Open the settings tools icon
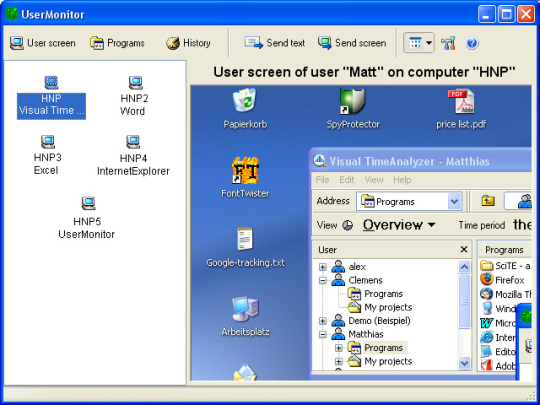 pos(448,43)
